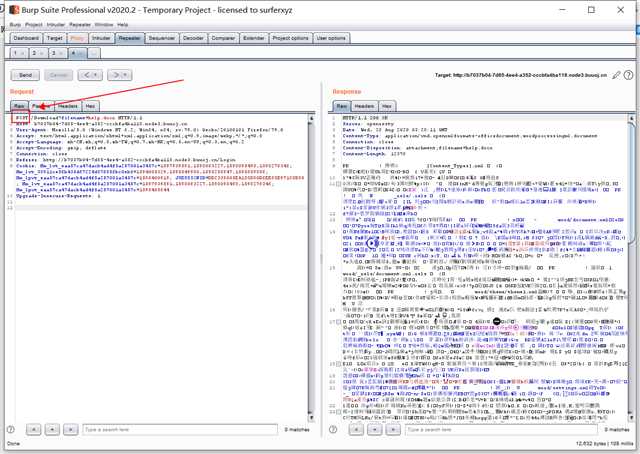
Task: Show response Raw view
Action: 341,106
